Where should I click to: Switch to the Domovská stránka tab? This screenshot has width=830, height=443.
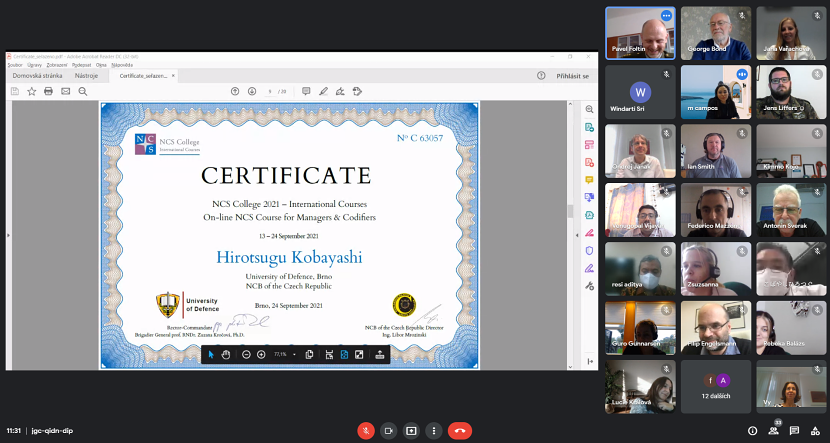click(38, 76)
